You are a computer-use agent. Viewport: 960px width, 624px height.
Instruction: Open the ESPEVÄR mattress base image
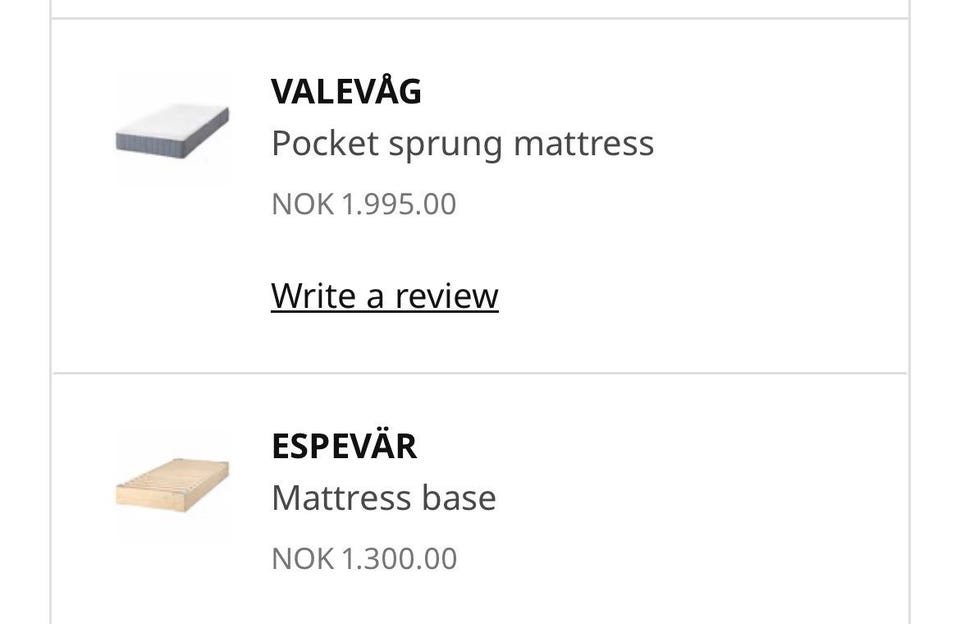tap(172, 484)
